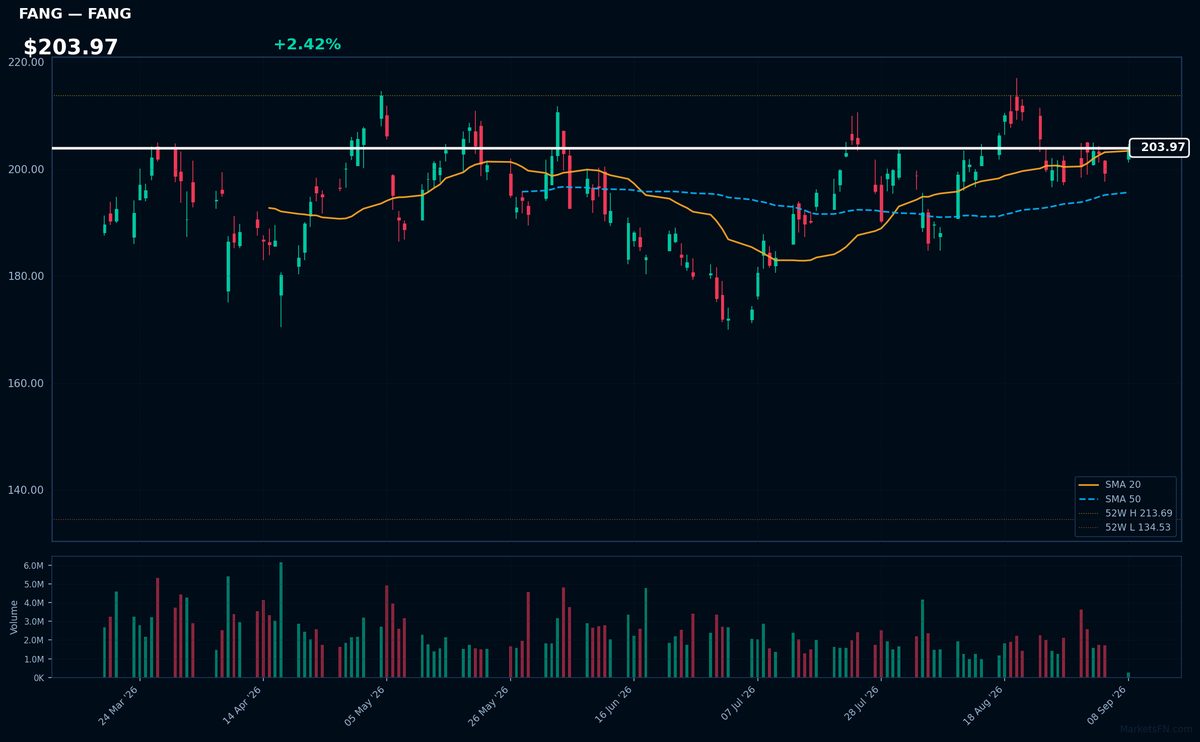Click the 16 Jun '26 date label
1200x742 pixels.
pyautogui.click(x=612, y=705)
